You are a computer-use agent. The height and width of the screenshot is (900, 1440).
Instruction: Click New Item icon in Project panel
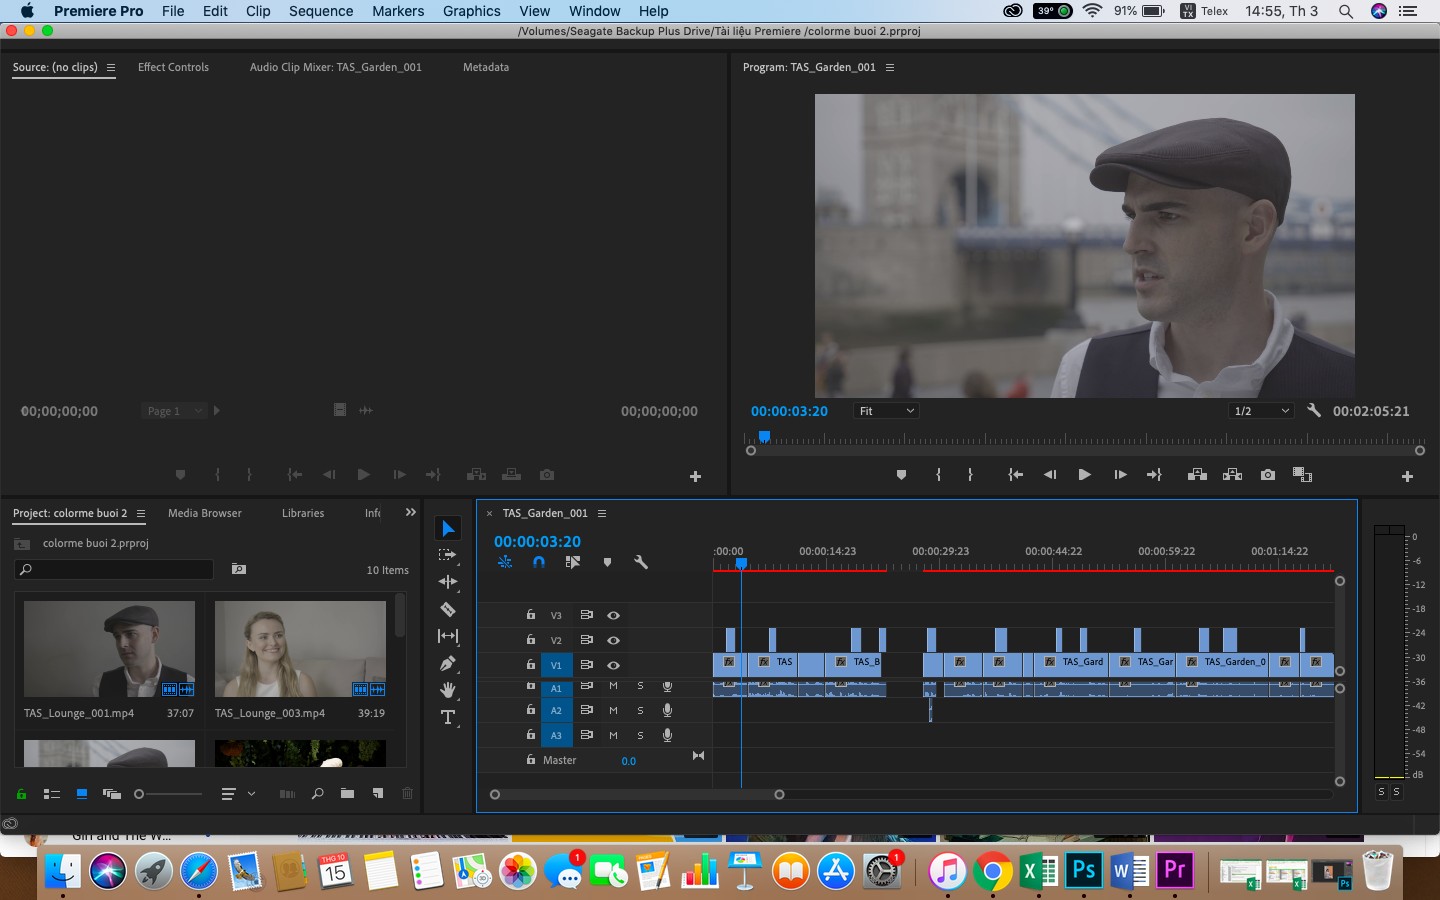click(378, 794)
